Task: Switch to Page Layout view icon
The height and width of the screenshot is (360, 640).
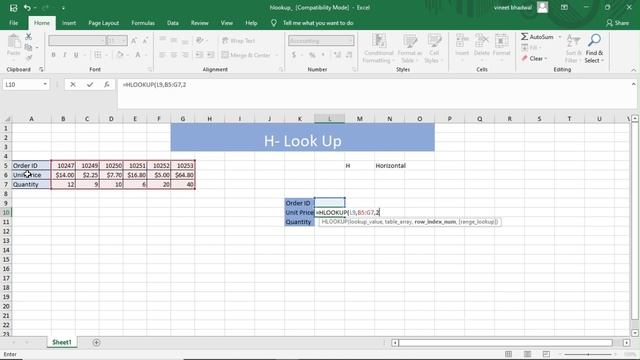Action: 527,354
